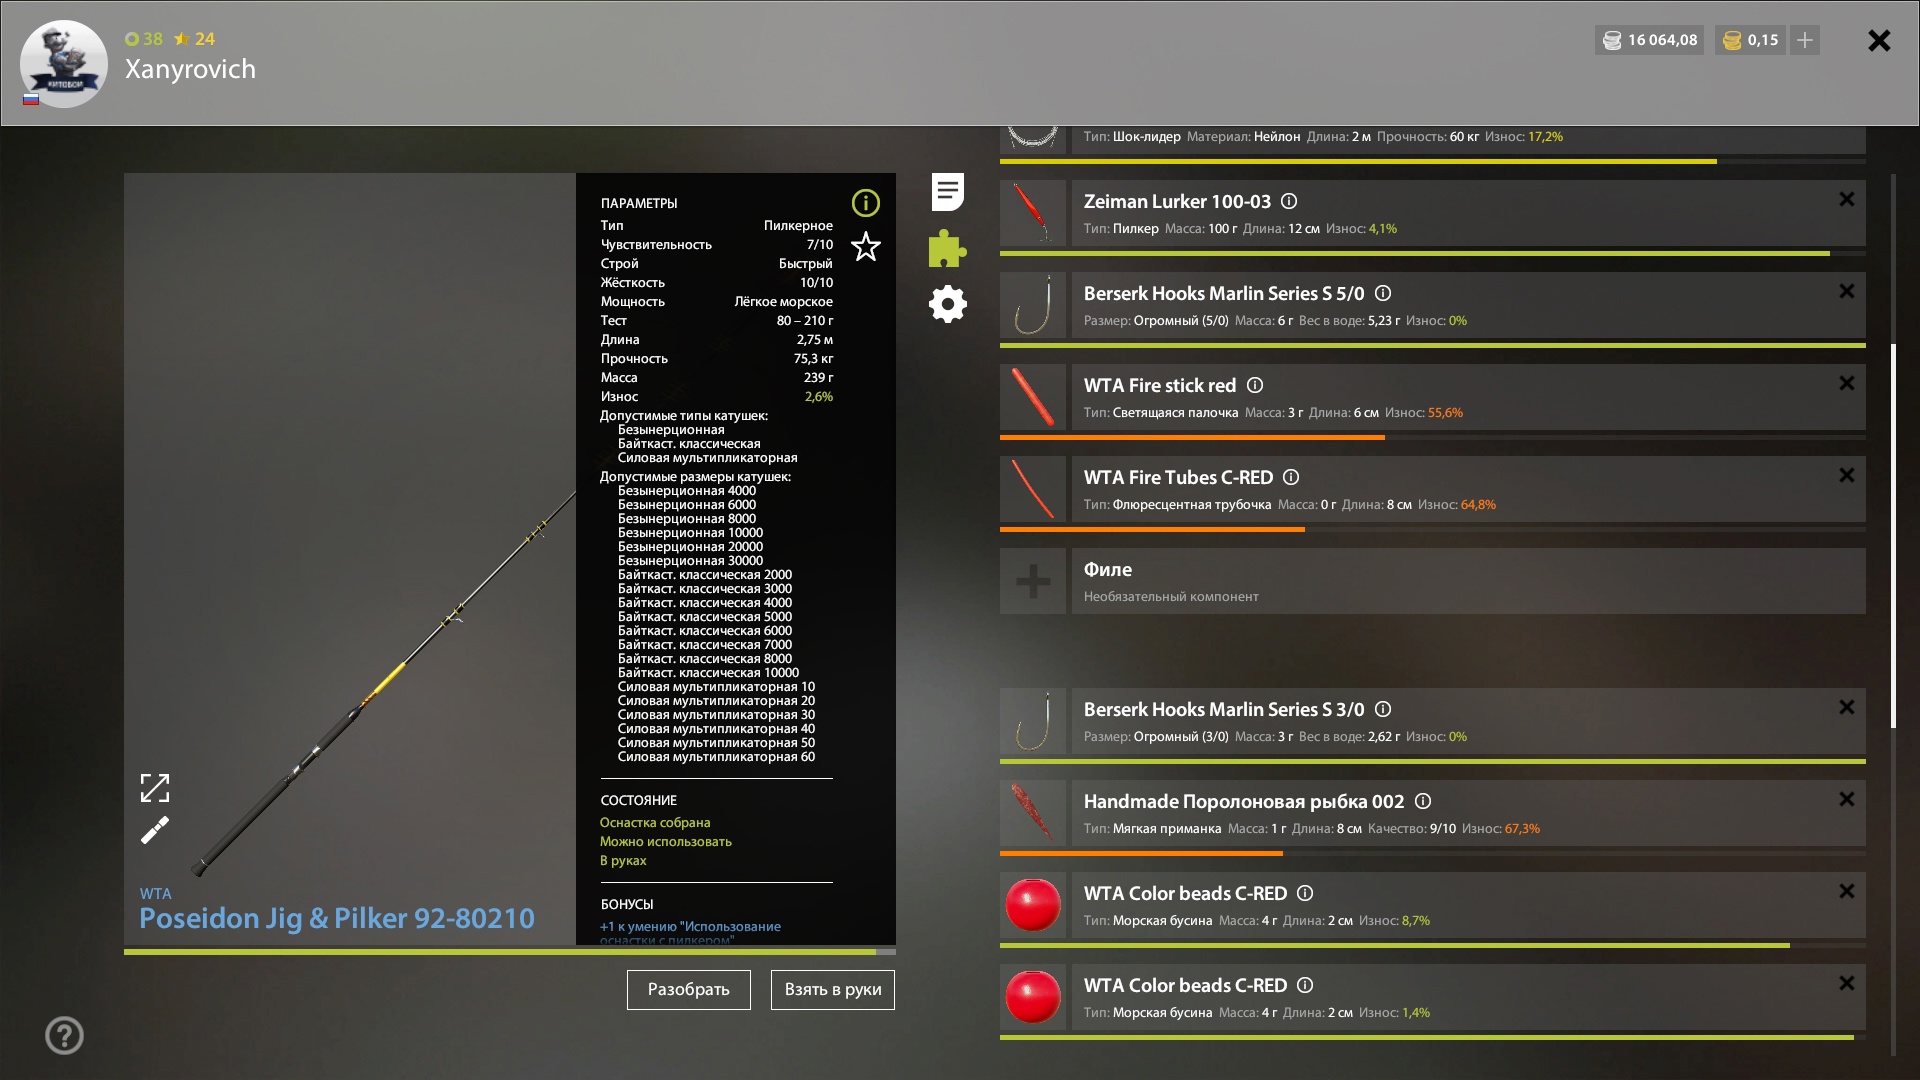Open the green puzzle piece components tab
1920x1080 pixels.
[x=947, y=248]
